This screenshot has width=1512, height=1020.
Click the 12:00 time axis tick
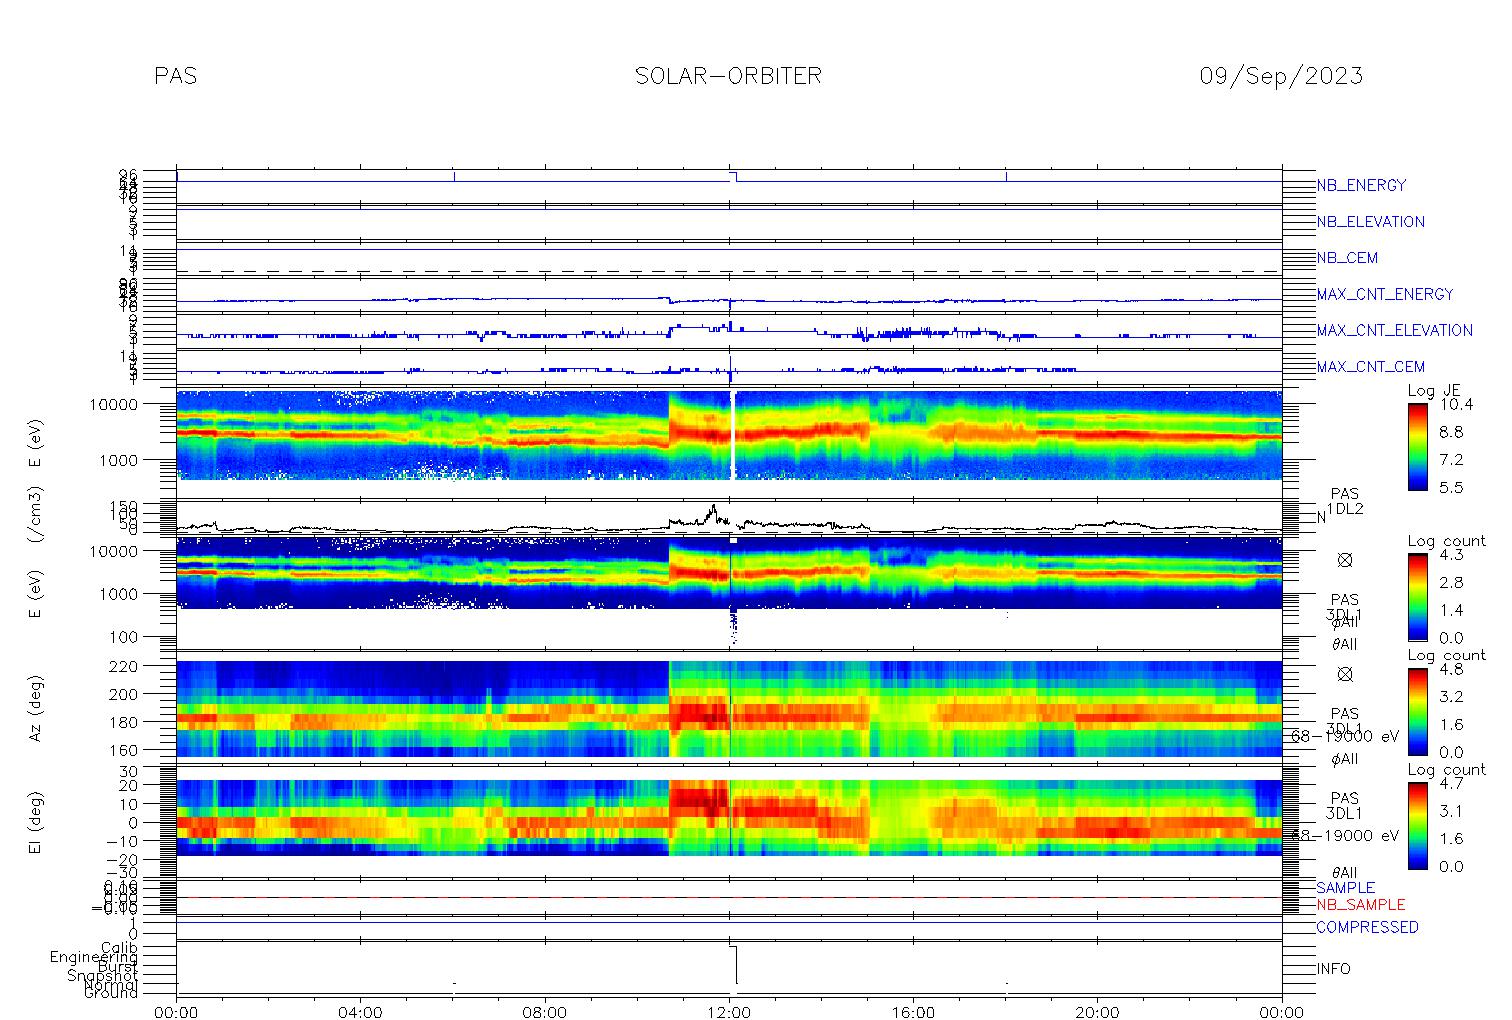pyautogui.click(x=729, y=1011)
